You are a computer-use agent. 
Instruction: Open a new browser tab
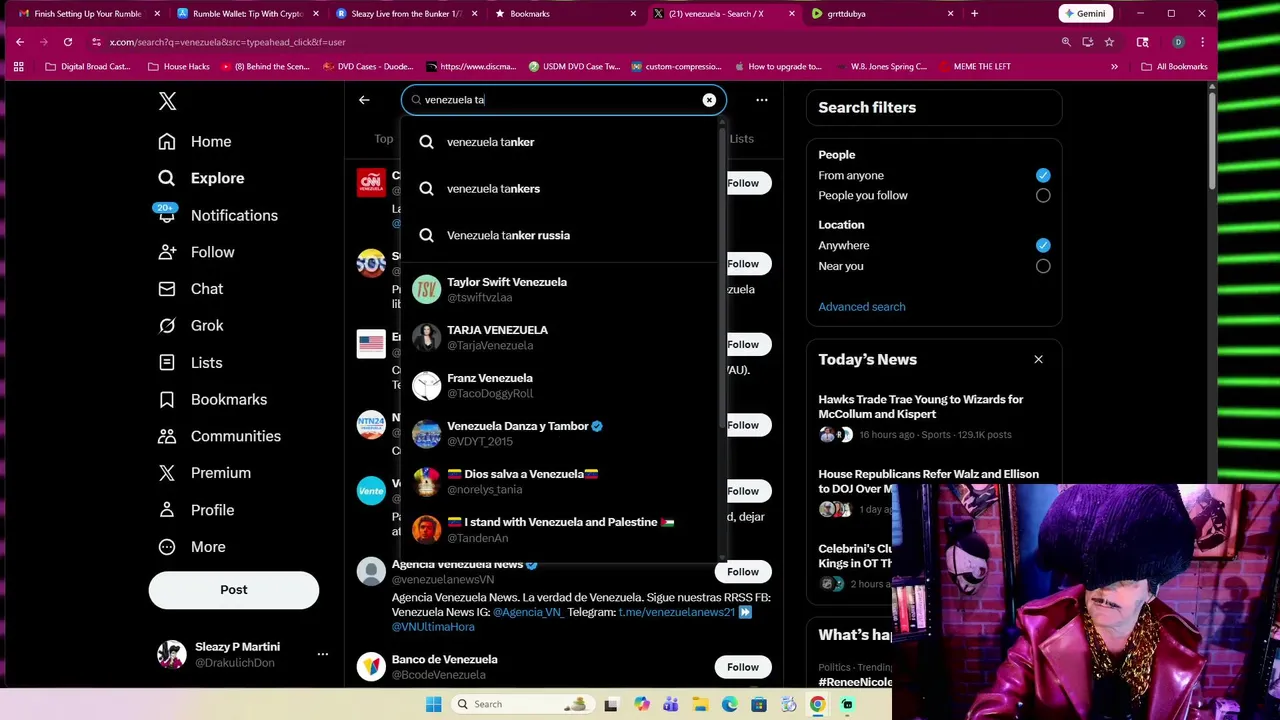click(974, 14)
